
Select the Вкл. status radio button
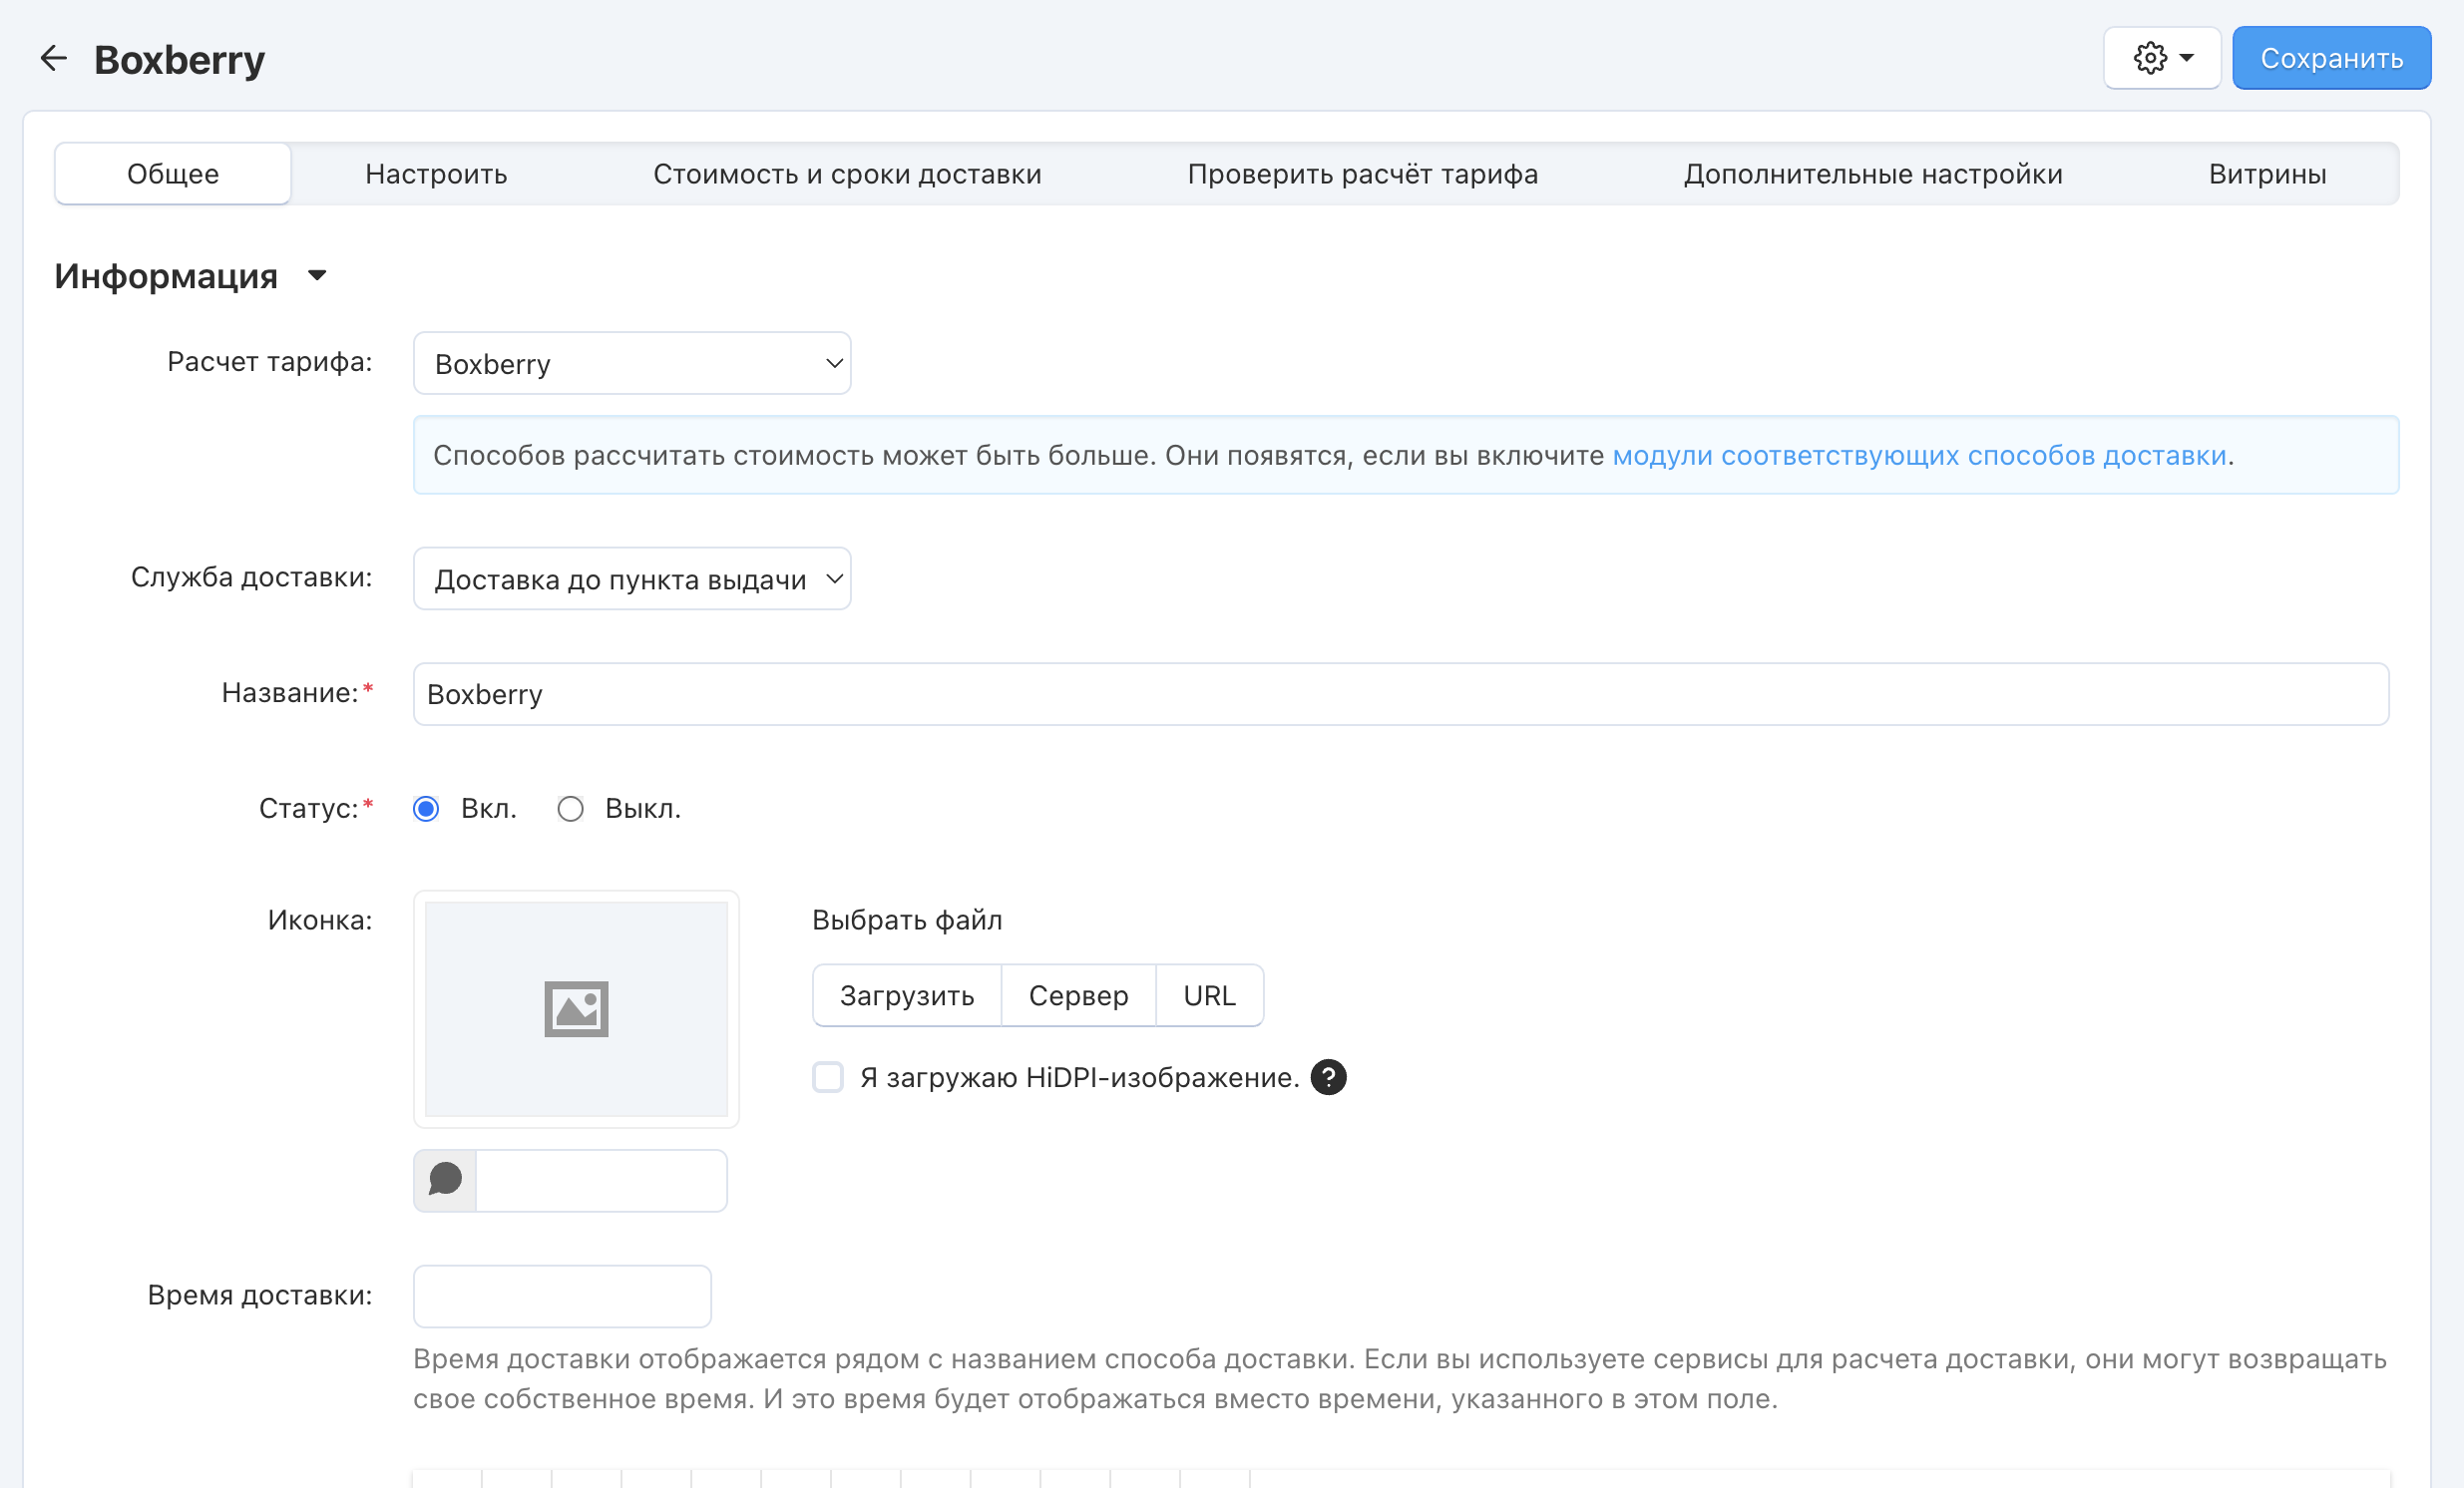[427, 809]
